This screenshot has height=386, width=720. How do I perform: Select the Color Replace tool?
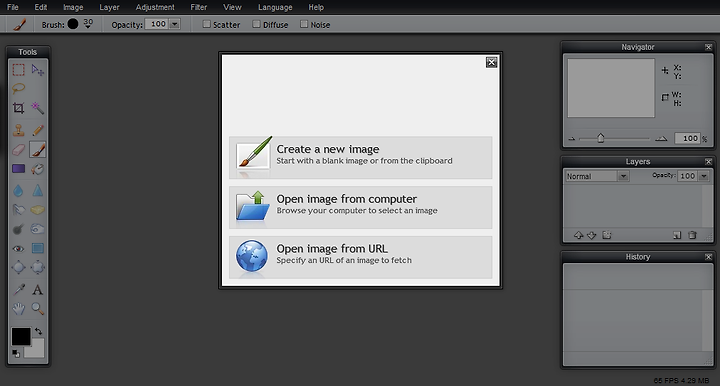(38, 169)
